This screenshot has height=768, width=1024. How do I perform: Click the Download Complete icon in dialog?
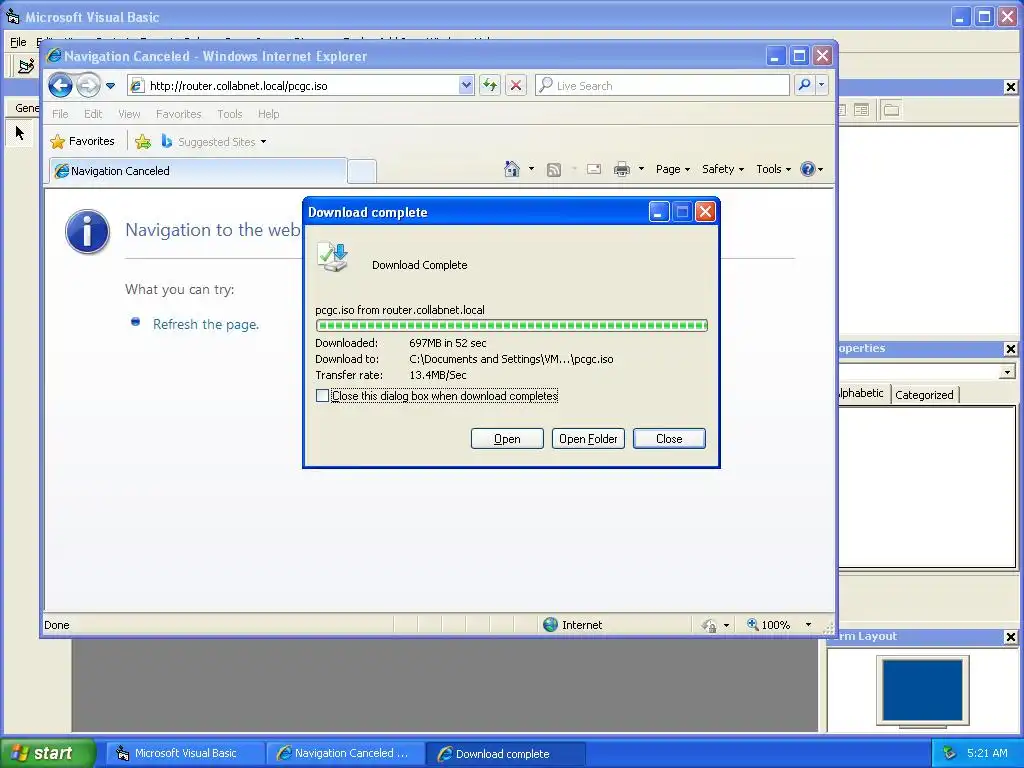point(332,257)
